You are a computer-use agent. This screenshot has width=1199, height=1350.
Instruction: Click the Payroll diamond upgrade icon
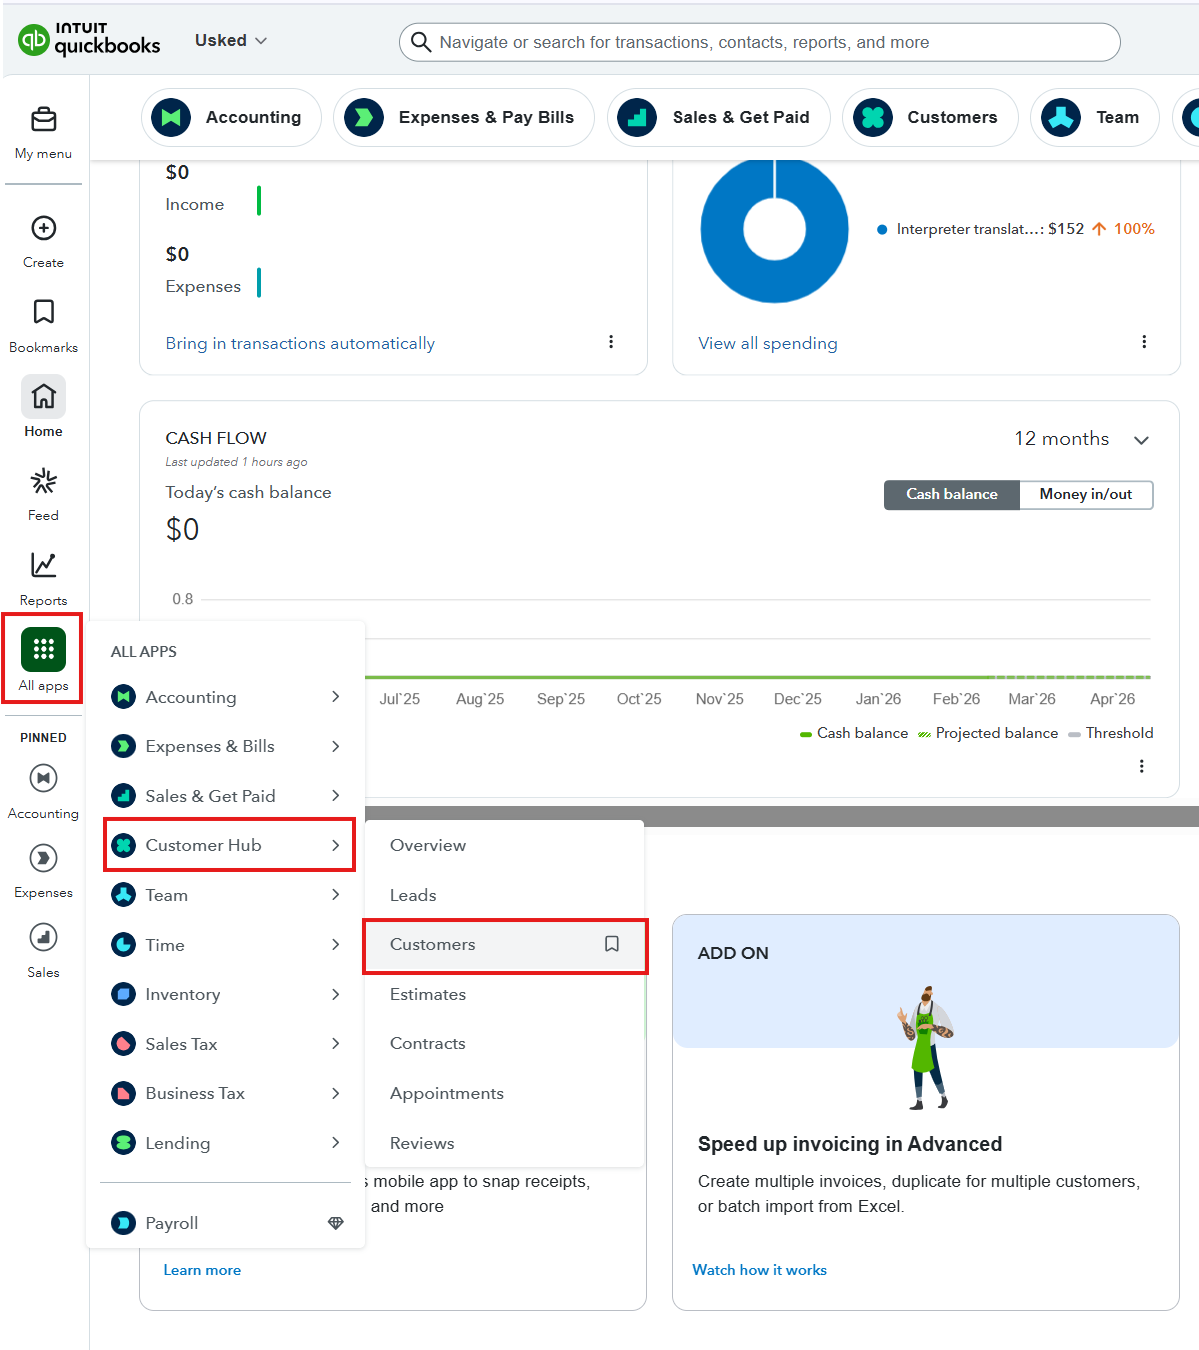336,1223
